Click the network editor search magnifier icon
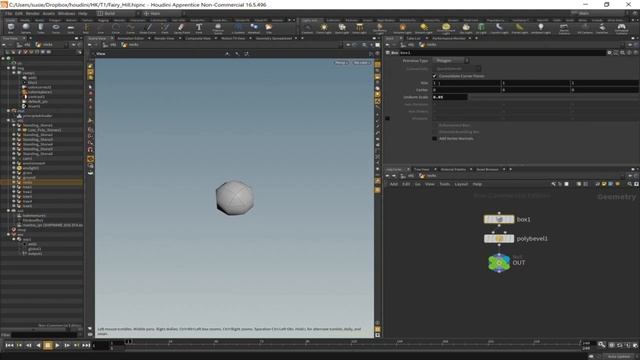 [630, 184]
